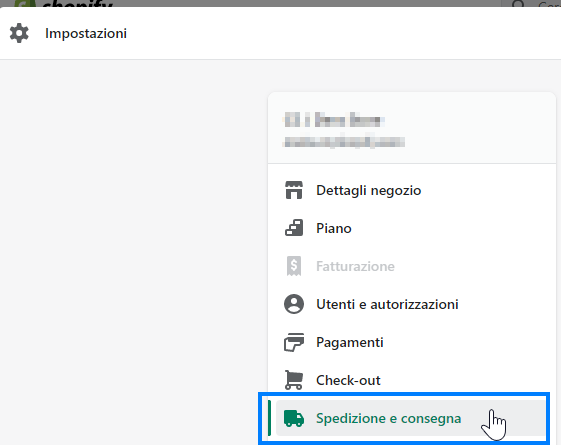Click the search magnifier icon at top right
Image resolution: width=561 pixels, height=445 pixels.
coord(518,4)
